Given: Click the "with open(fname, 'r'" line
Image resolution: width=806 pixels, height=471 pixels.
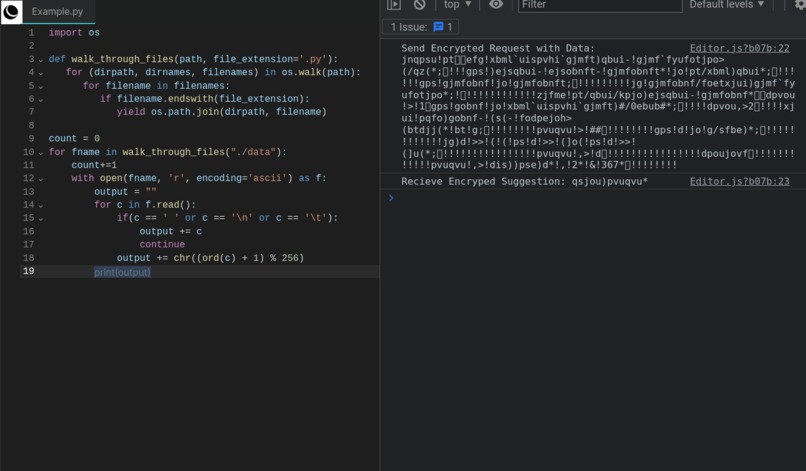Looking at the screenshot, I should [x=199, y=178].
